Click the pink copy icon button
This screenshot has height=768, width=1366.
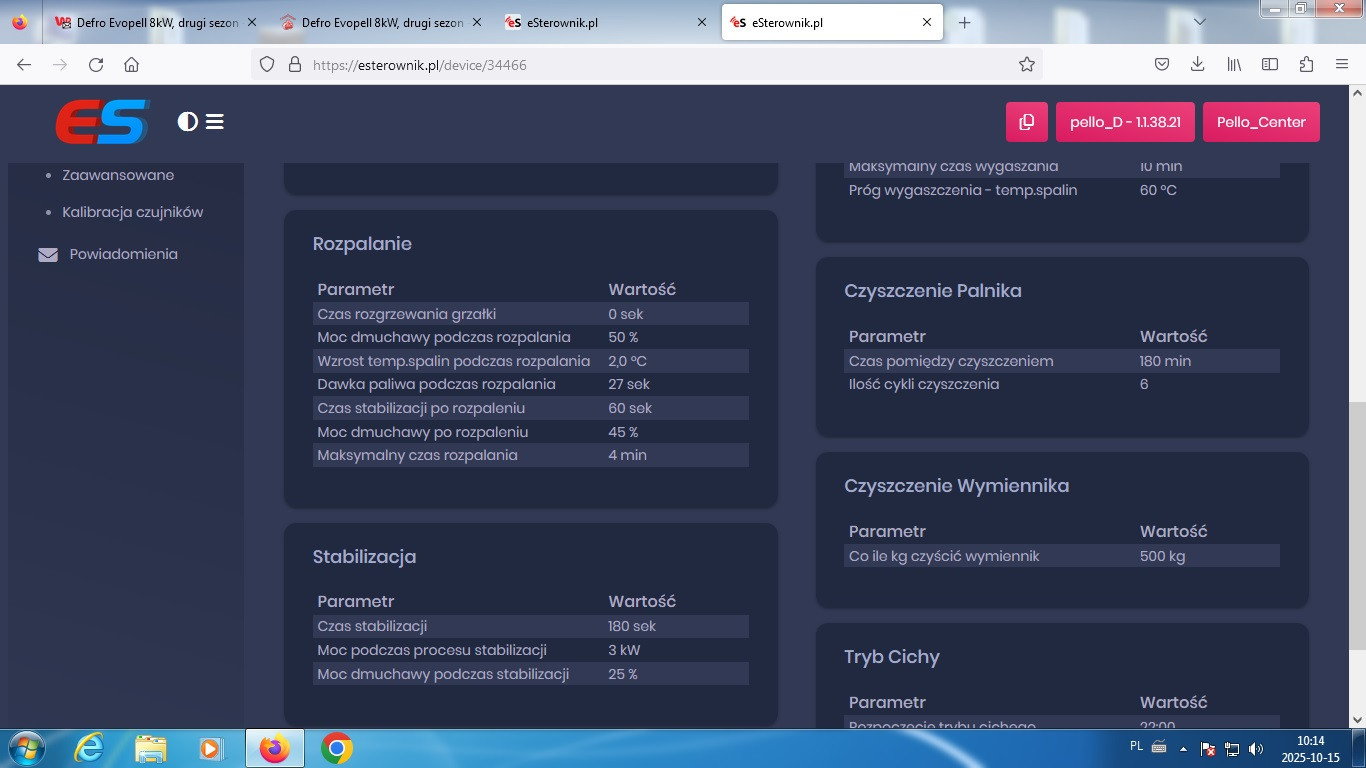[x=1026, y=122]
